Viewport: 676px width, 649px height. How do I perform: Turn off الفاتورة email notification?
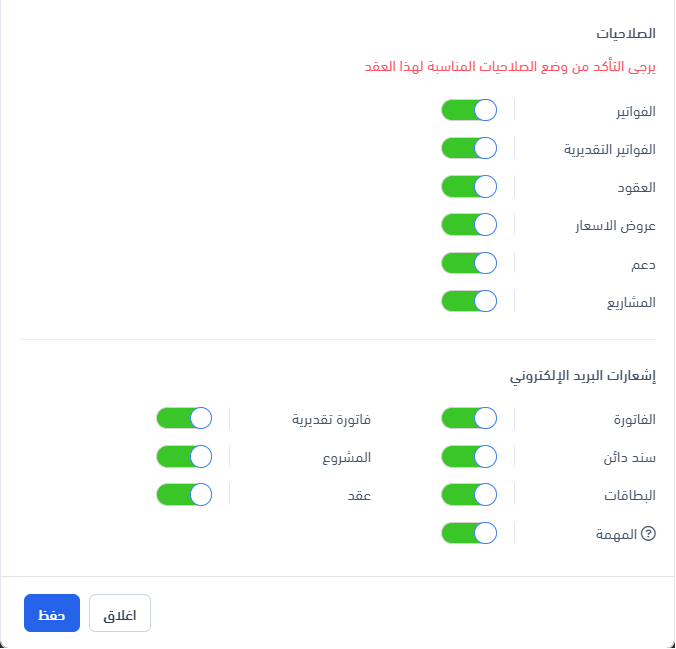coord(469,418)
